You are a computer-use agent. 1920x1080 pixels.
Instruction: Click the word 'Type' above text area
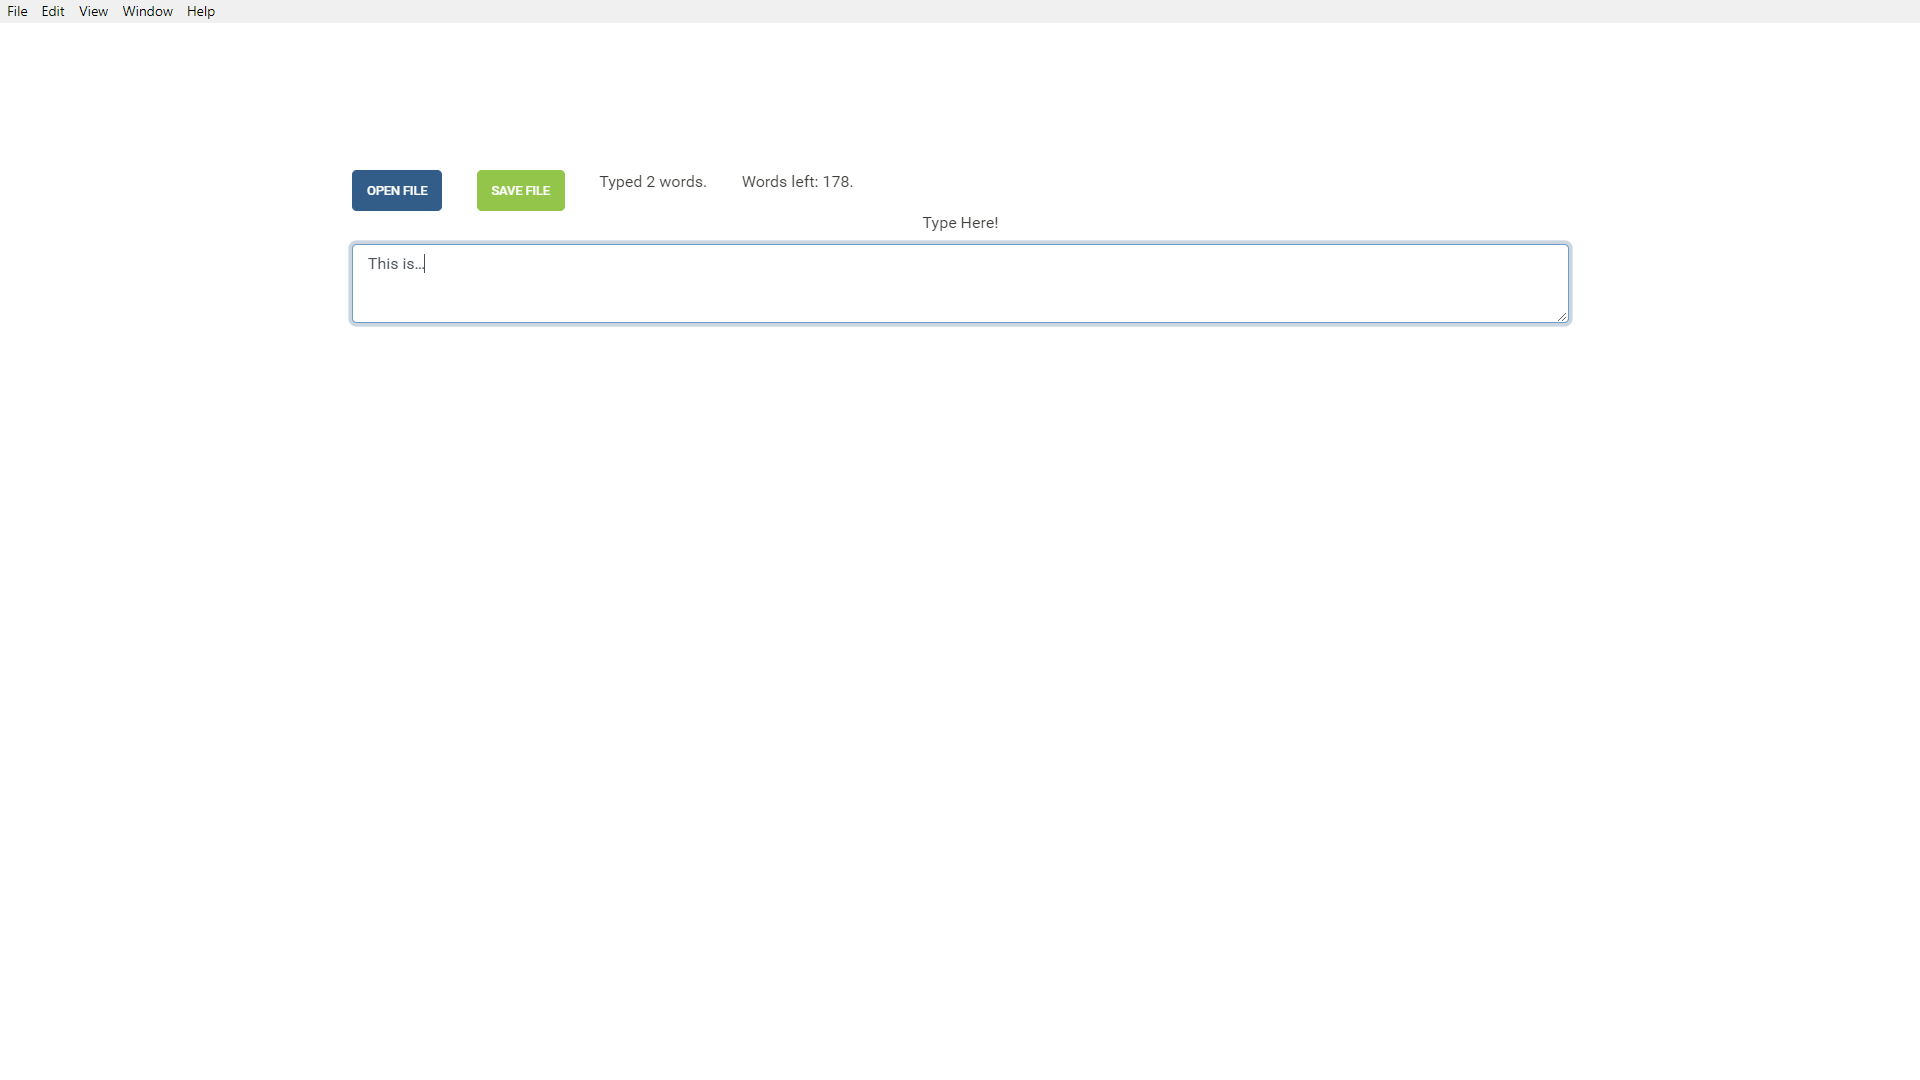(939, 223)
